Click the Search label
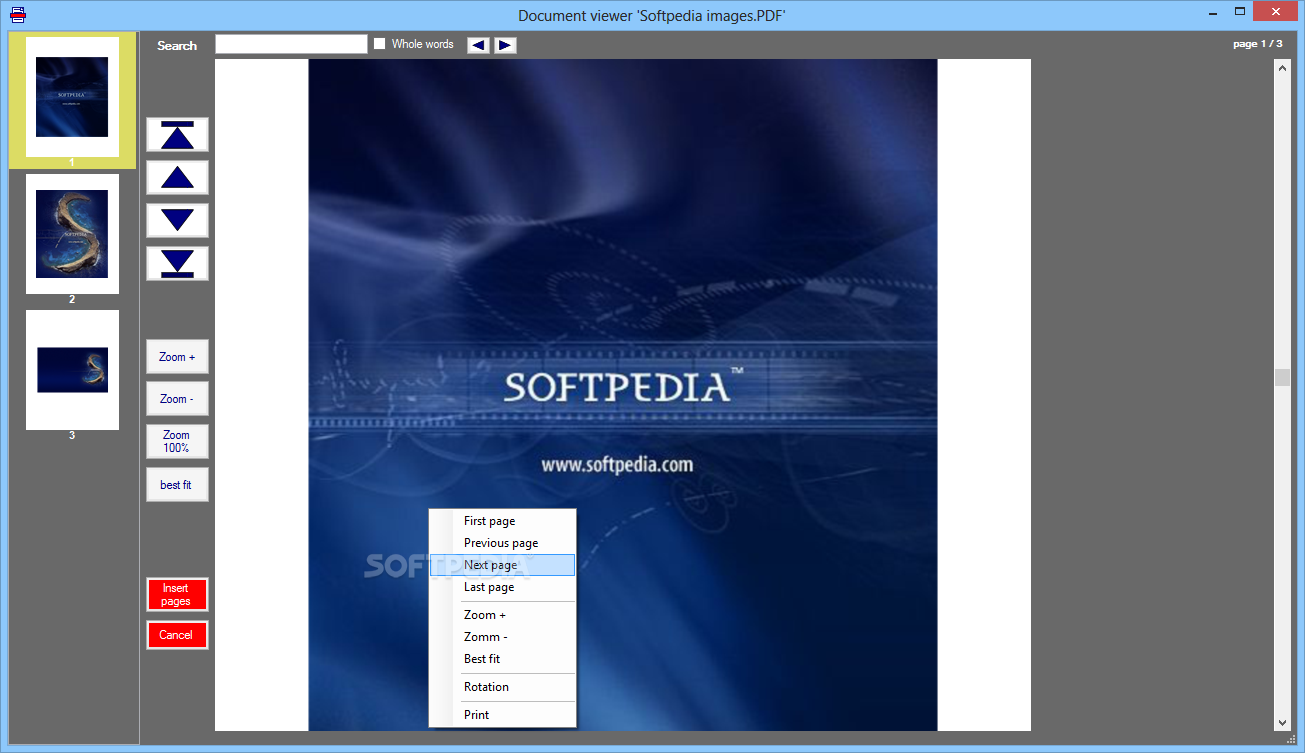 tap(177, 45)
